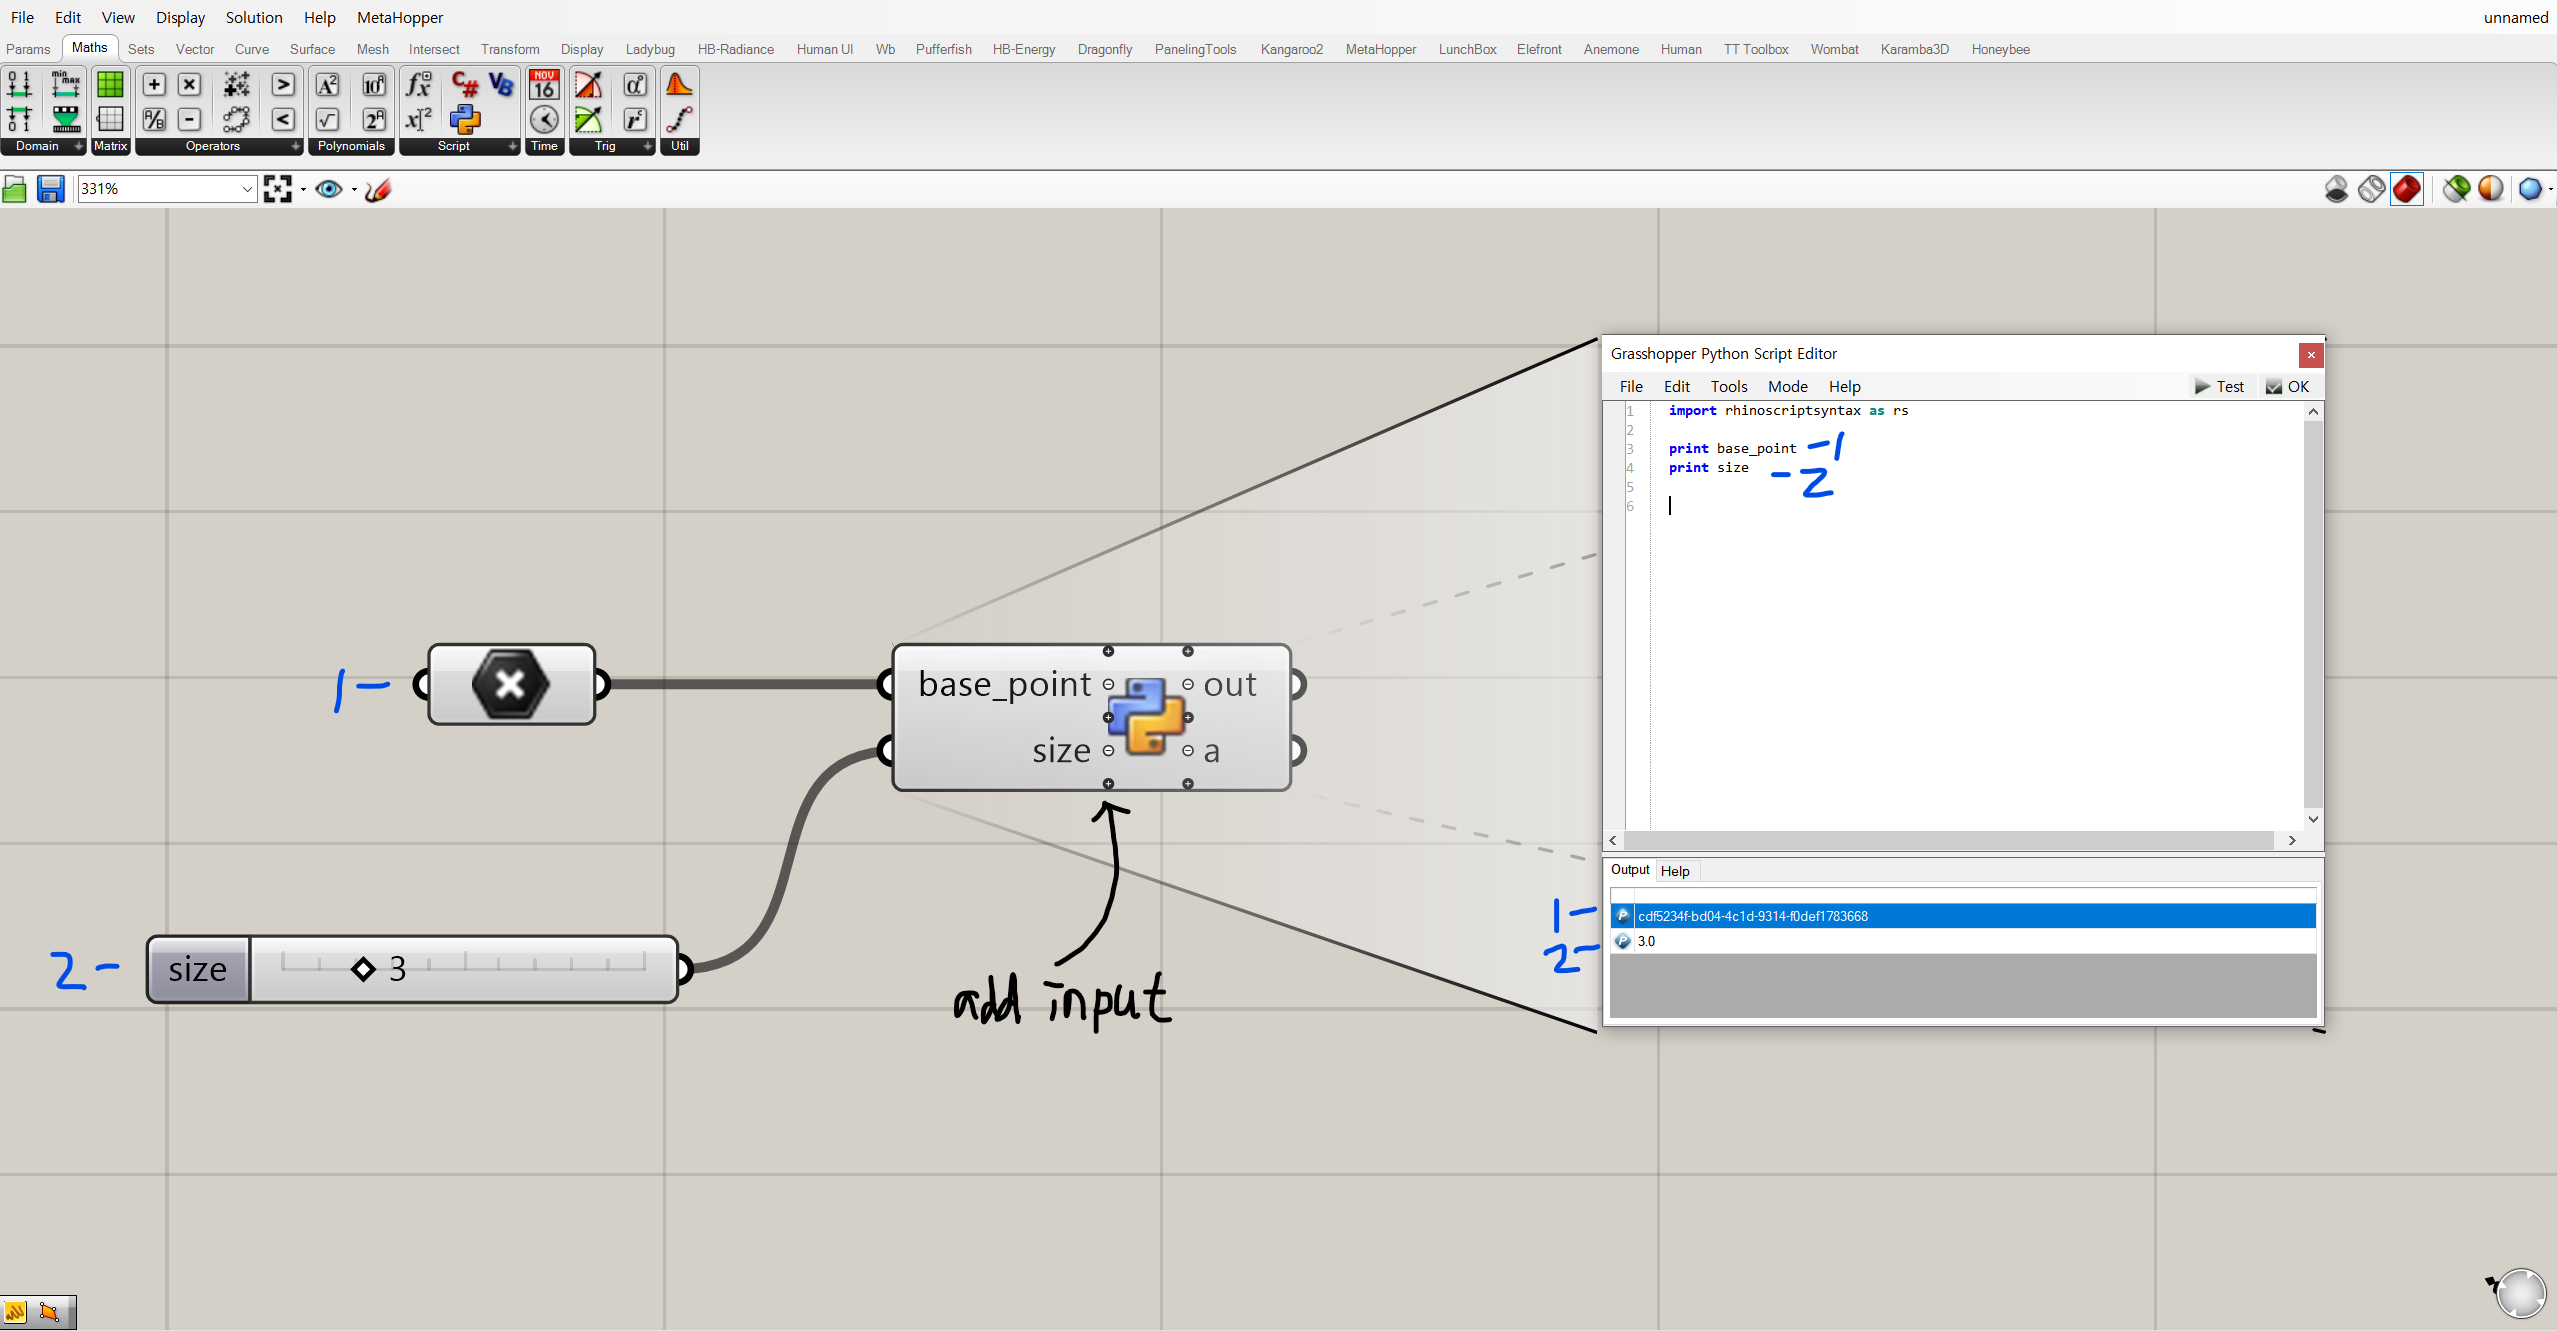Activate the red sketch pencil tool
The height and width of the screenshot is (1331, 2557).
click(378, 189)
